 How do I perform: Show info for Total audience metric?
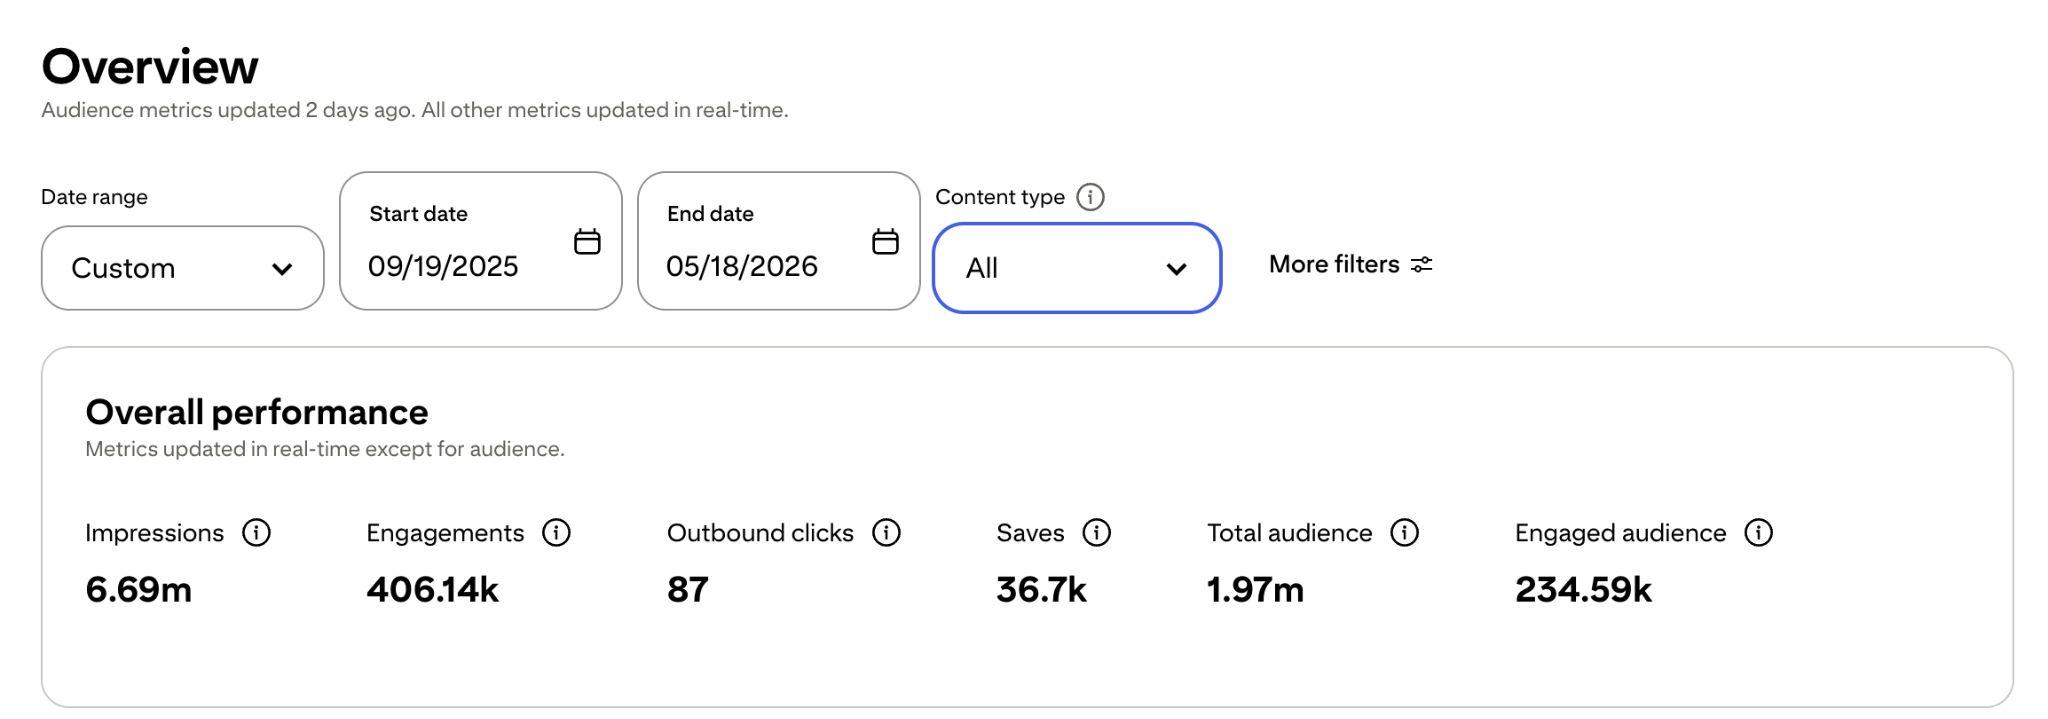coord(1404,533)
